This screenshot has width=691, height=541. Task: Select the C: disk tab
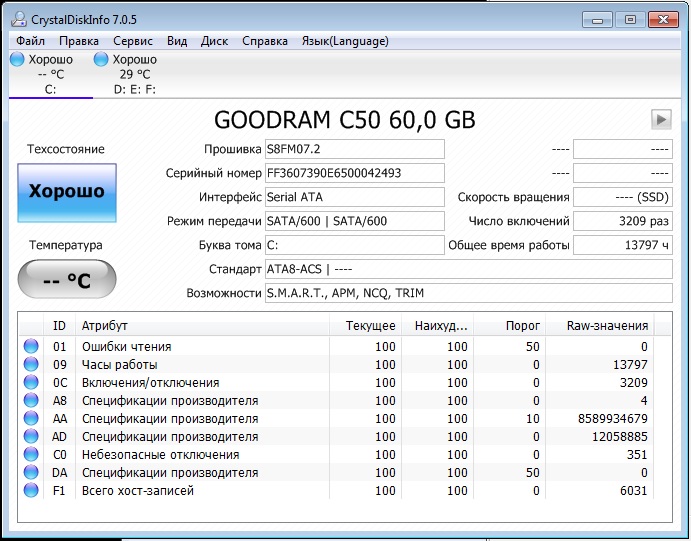(x=50, y=74)
